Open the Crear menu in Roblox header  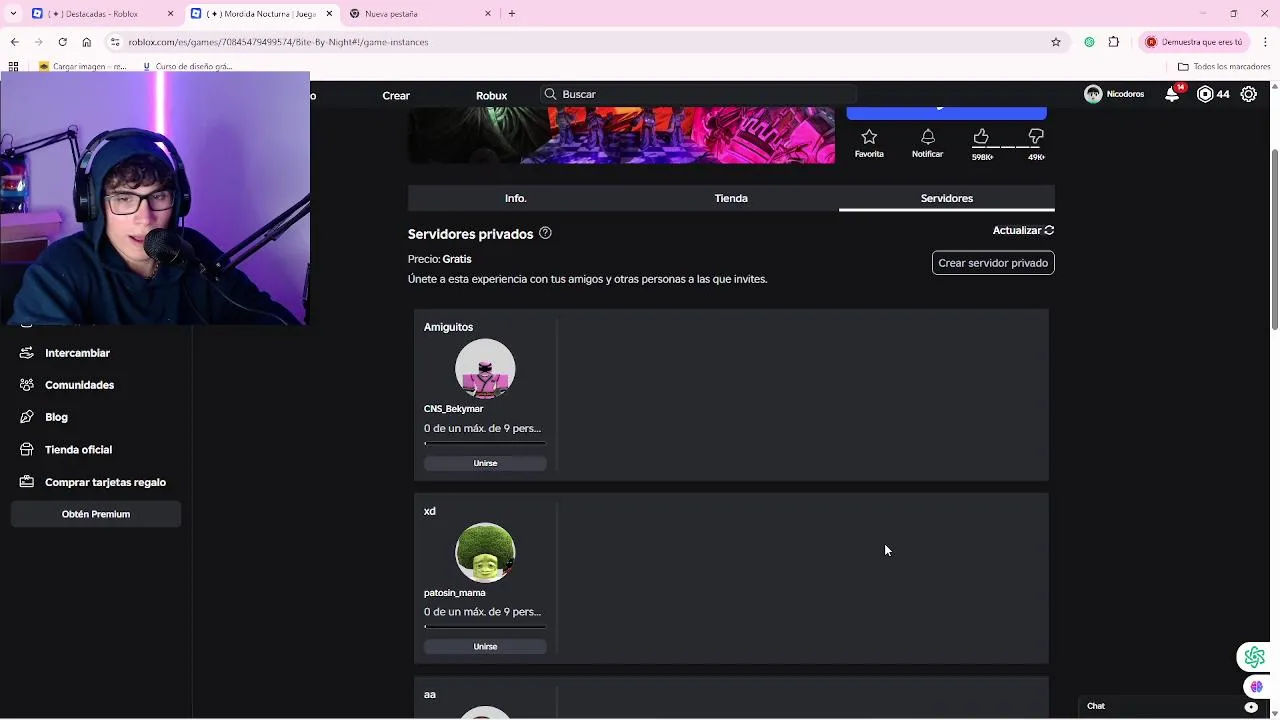(396, 95)
